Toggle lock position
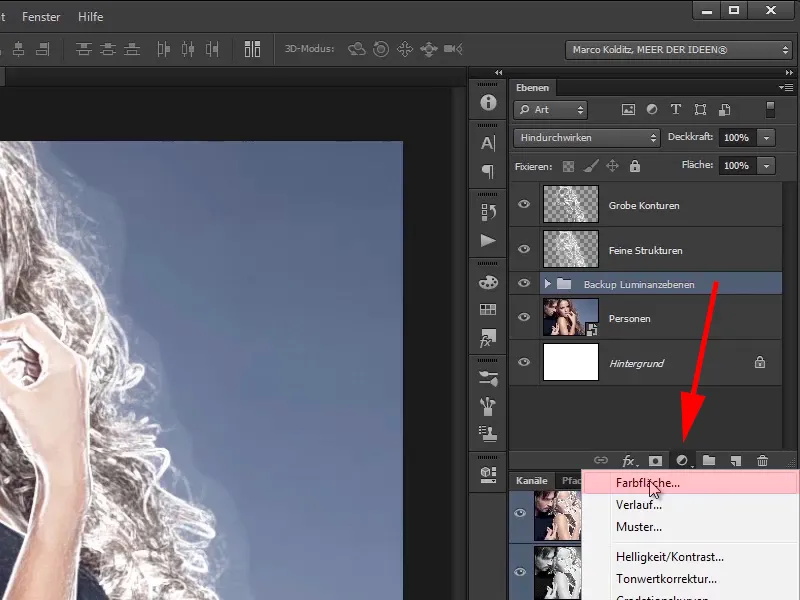800x600 pixels. point(612,166)
